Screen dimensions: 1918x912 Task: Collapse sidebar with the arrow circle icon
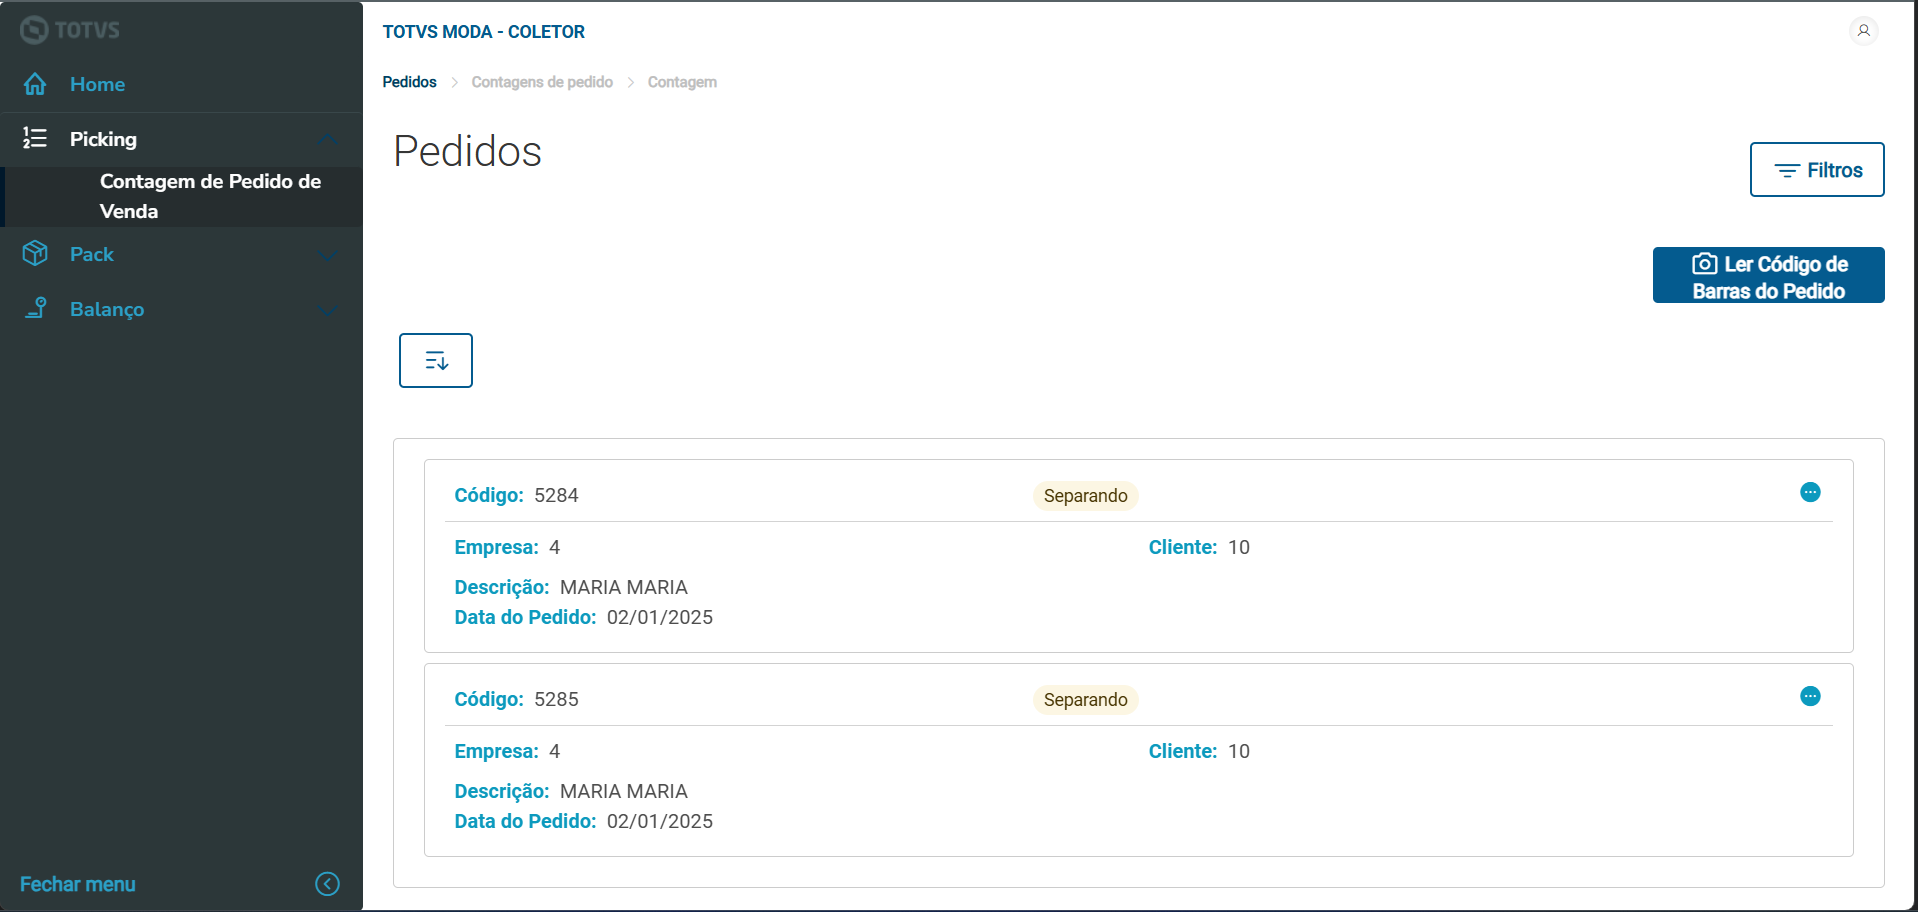click(x=327, y=884)
